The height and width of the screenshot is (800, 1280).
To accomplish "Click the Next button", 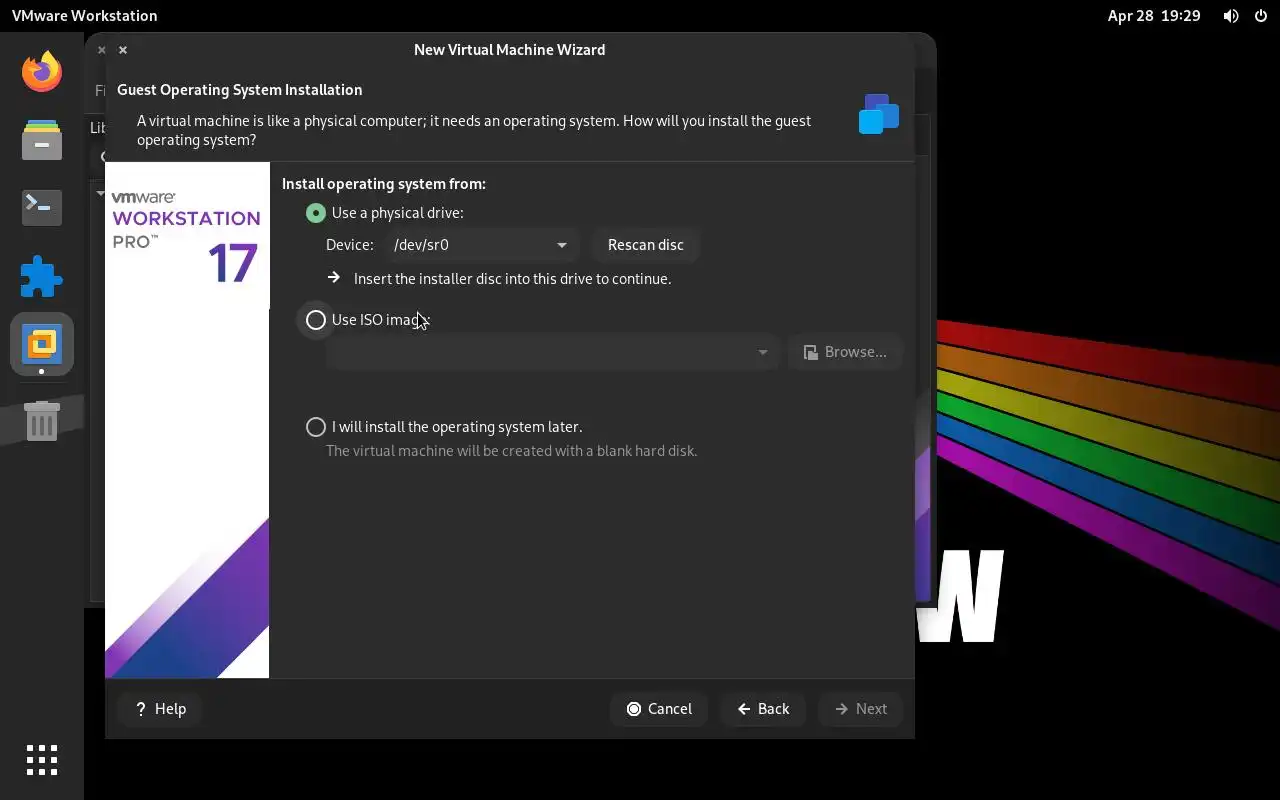I will (x=860, y=709).
